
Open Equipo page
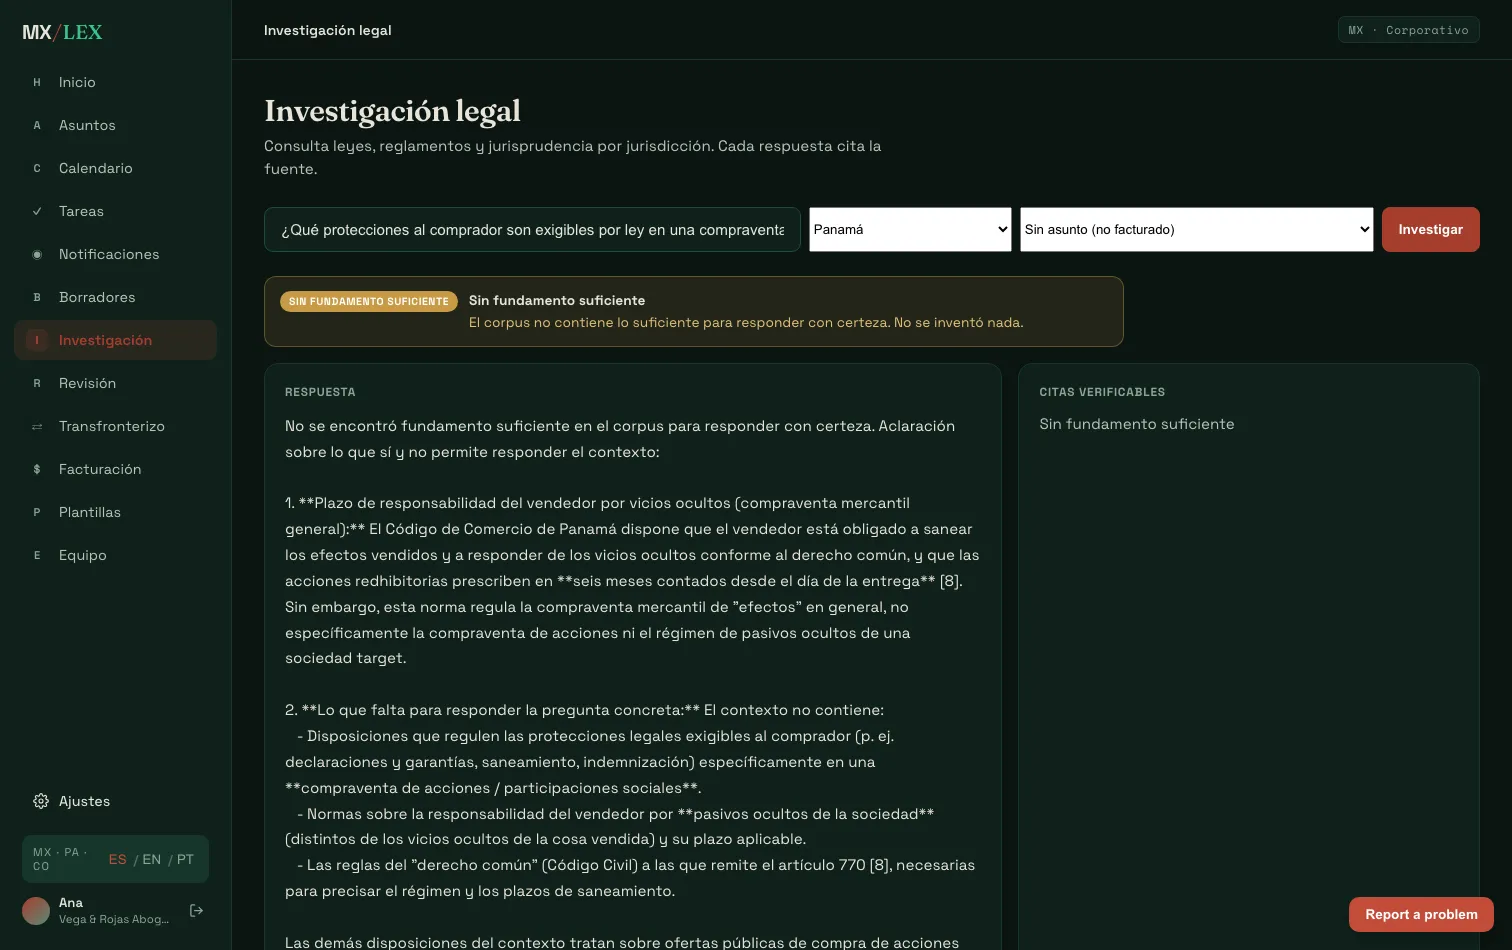pos(115,555)
